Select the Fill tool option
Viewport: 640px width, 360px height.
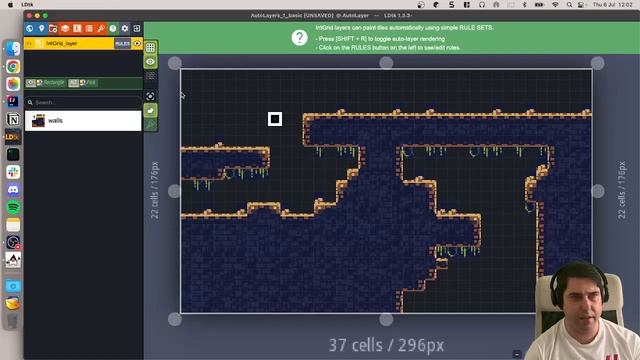point(82,83)
